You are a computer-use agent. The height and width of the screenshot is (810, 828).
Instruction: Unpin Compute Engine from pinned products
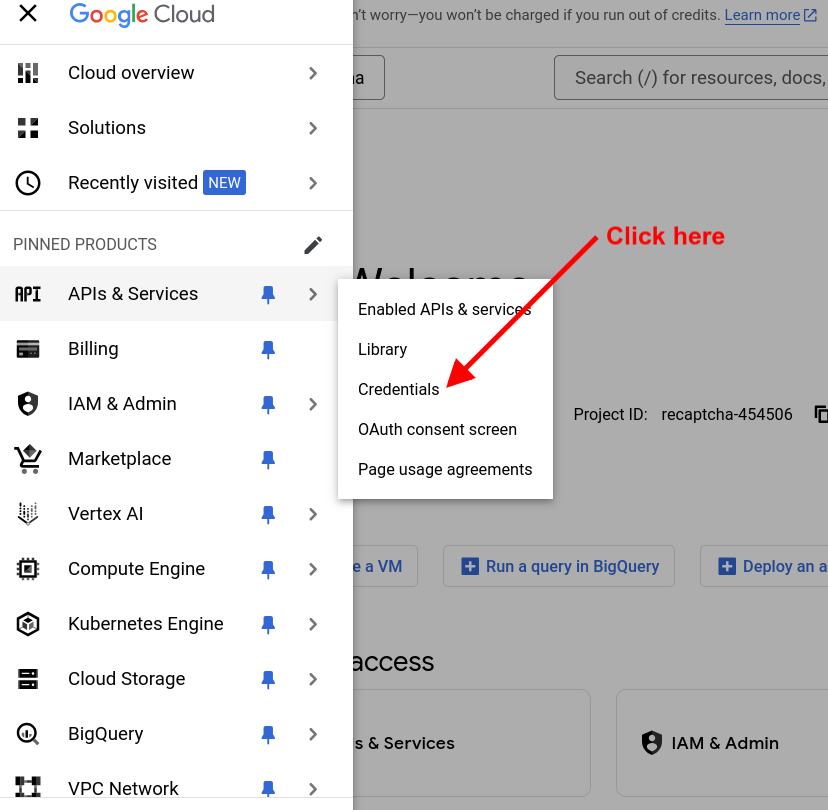coord(268,569)
